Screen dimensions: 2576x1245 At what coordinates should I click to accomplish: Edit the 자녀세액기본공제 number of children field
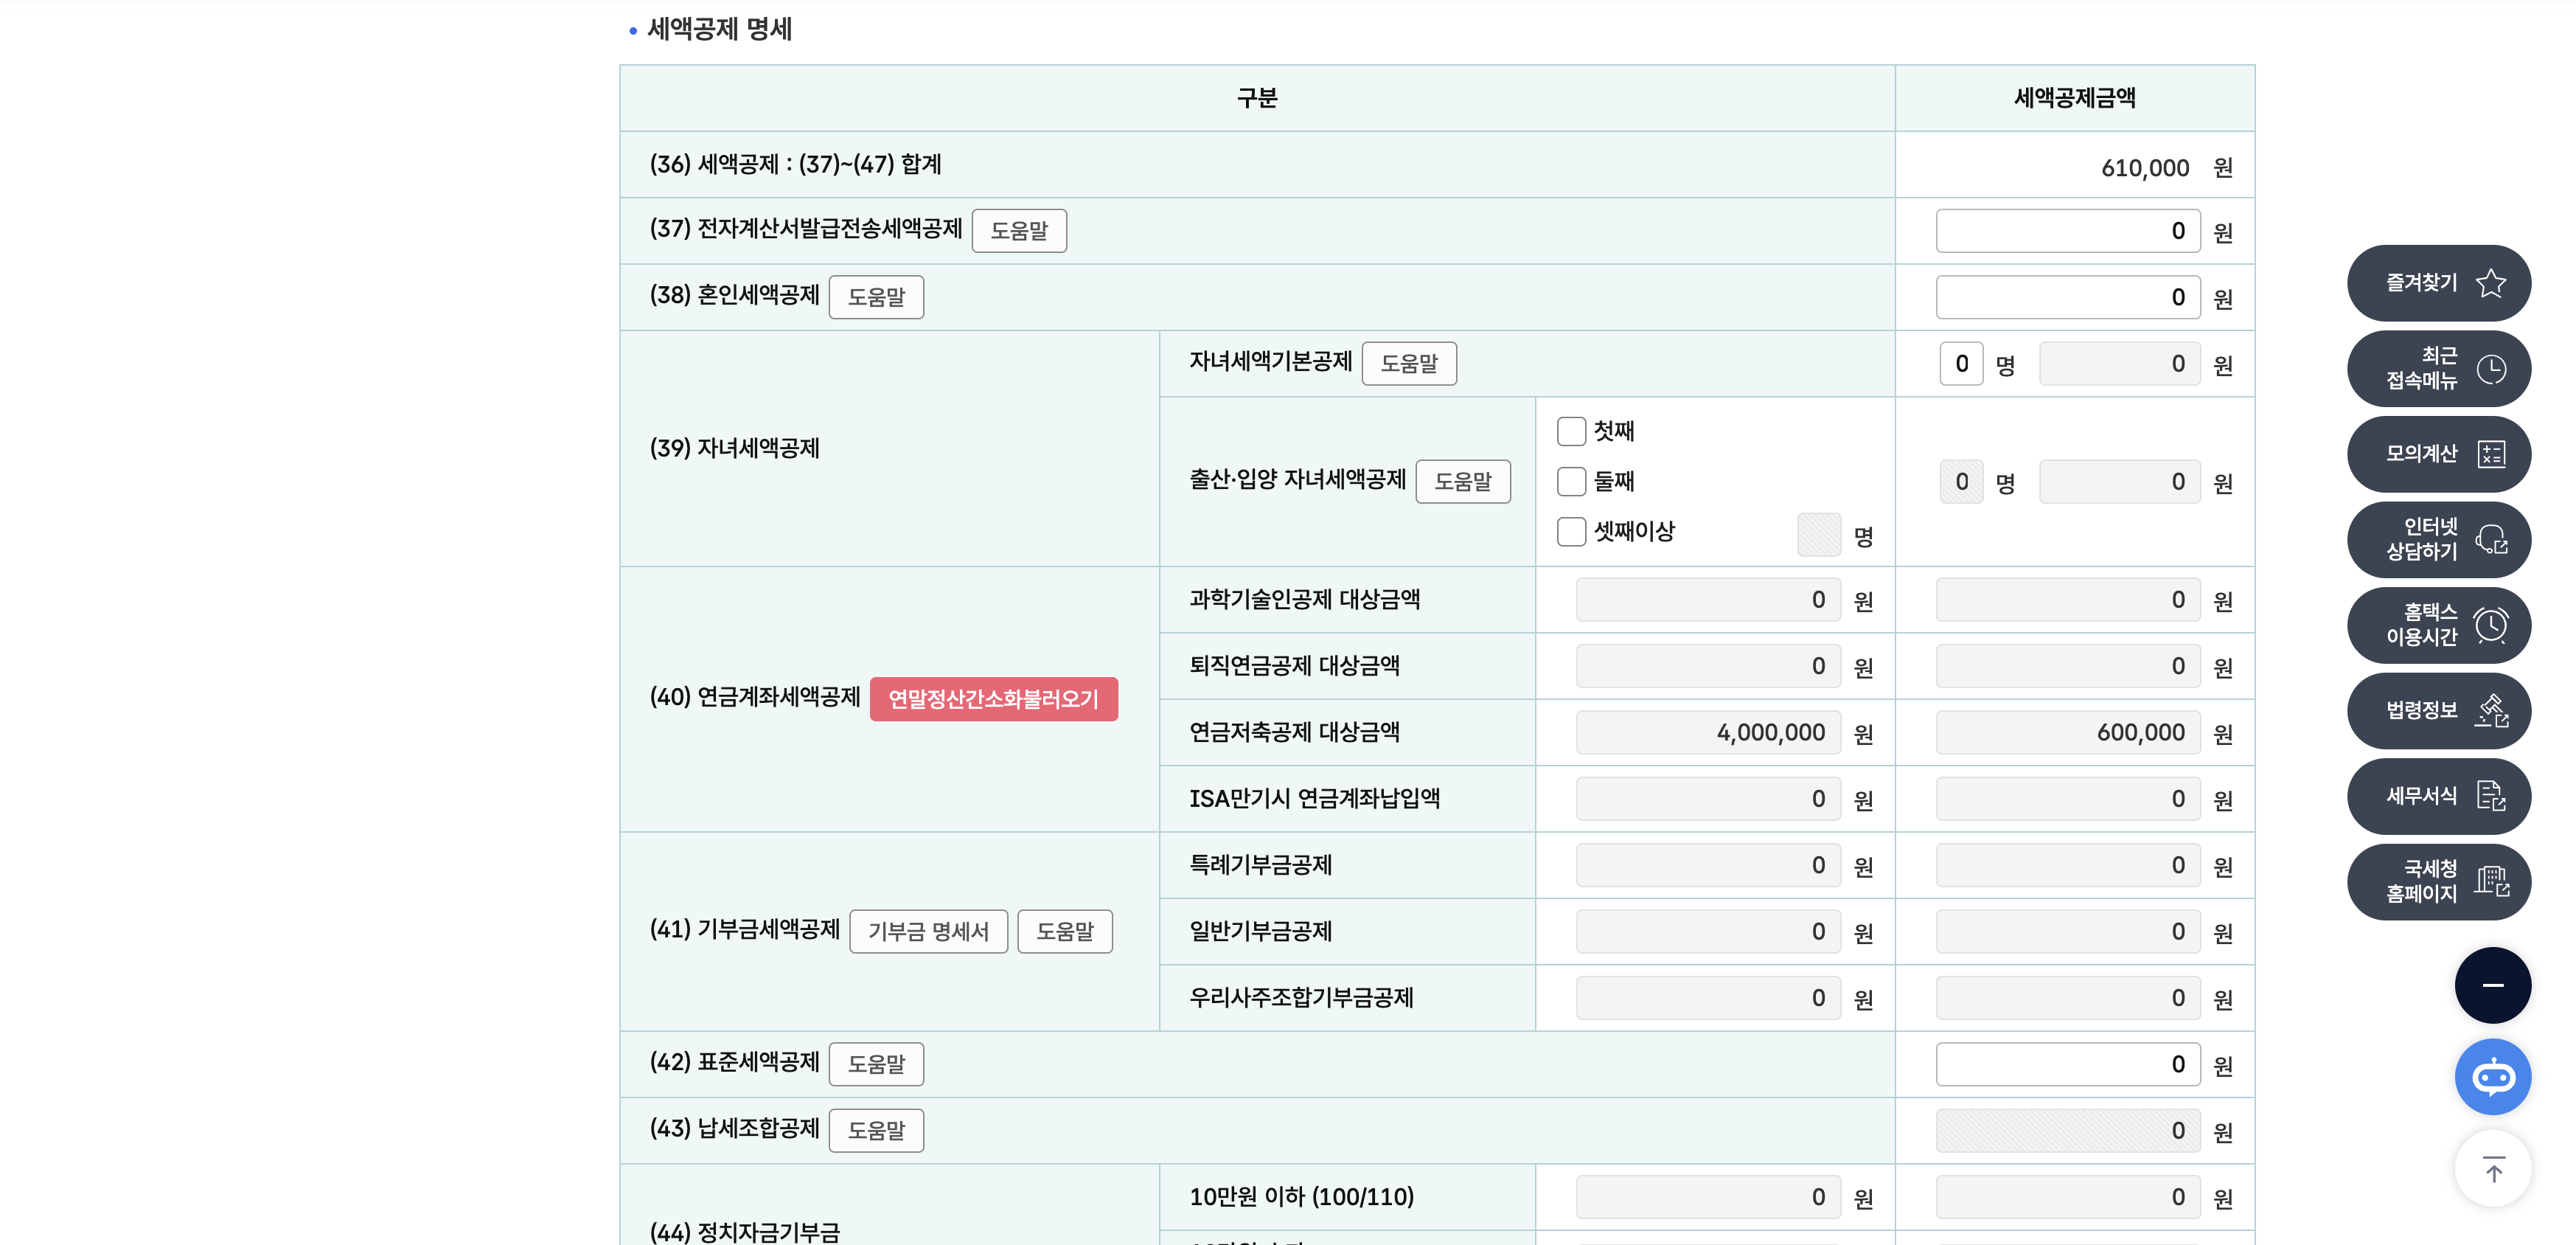click(x=1961, y=363)
